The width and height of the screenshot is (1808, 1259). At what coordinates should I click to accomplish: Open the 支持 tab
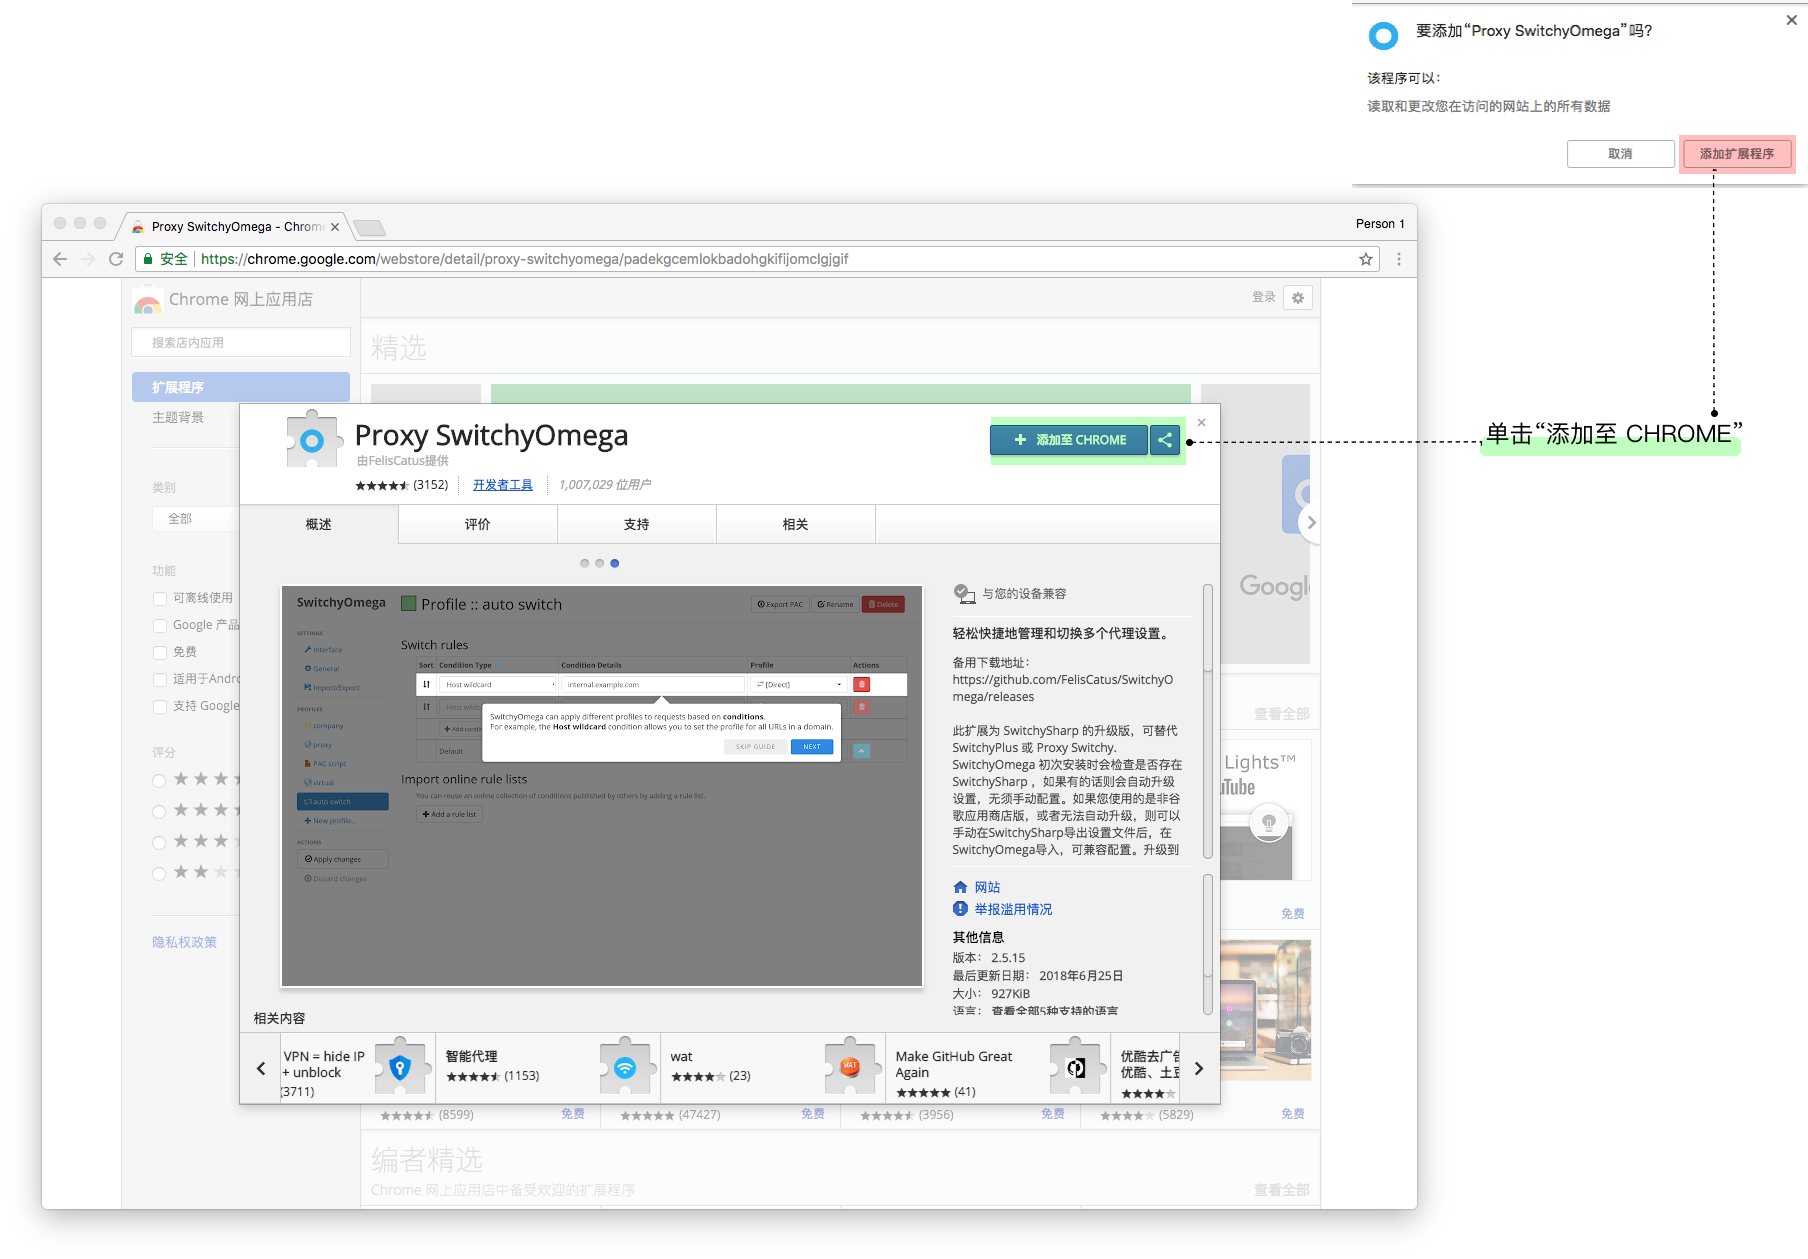(636, 524)
